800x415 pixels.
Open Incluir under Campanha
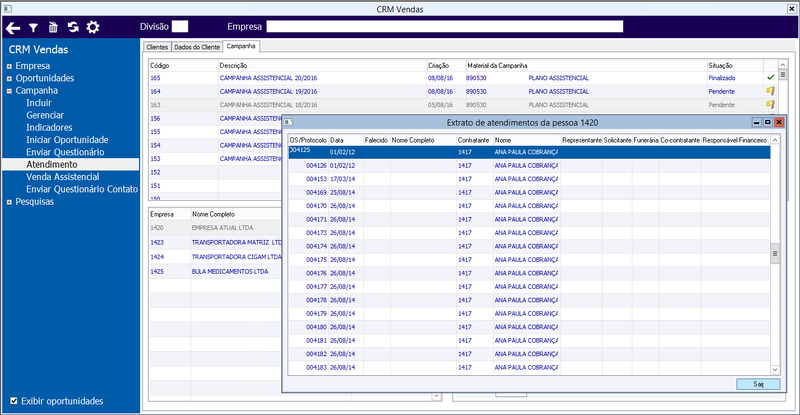[x=39, y=103]
